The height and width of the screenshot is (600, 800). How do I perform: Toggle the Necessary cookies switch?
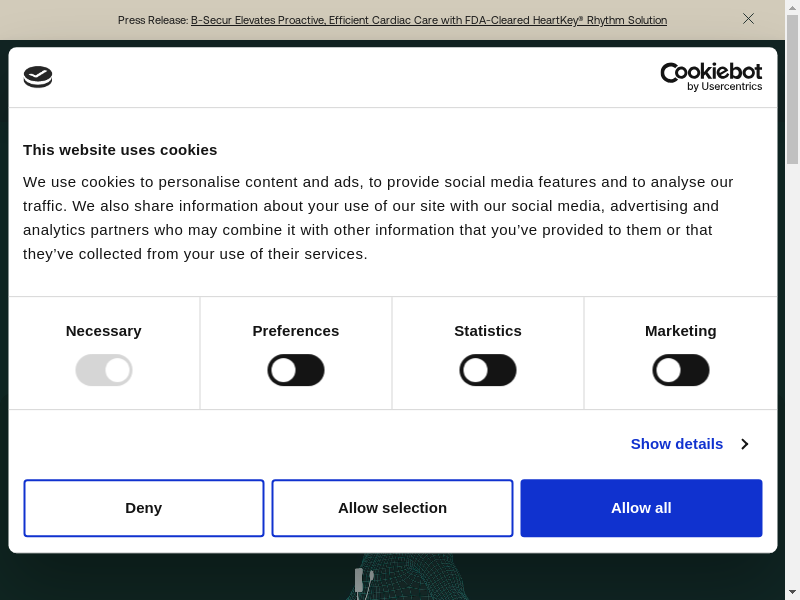tap(104, 370)
